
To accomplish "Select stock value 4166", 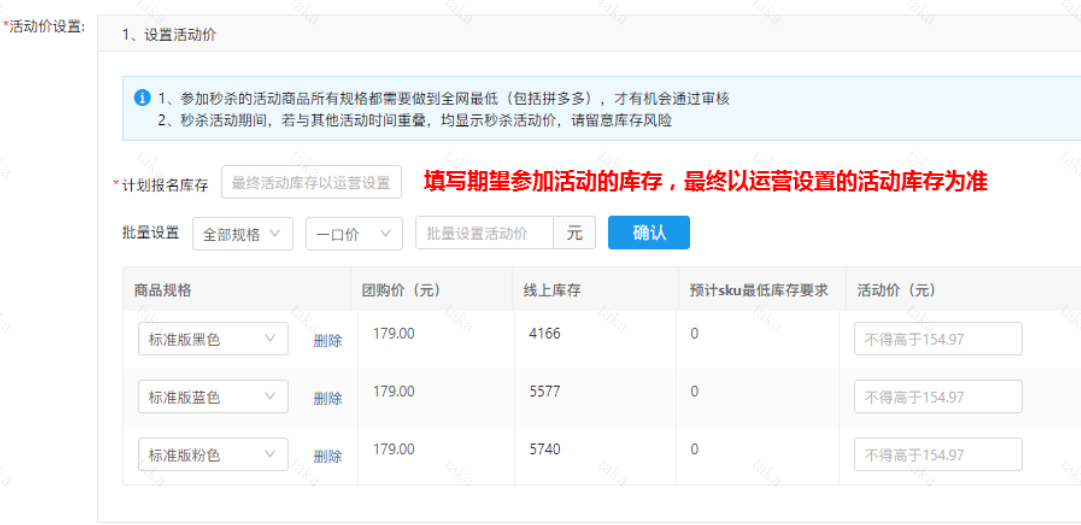I will [x=545, y=333].
